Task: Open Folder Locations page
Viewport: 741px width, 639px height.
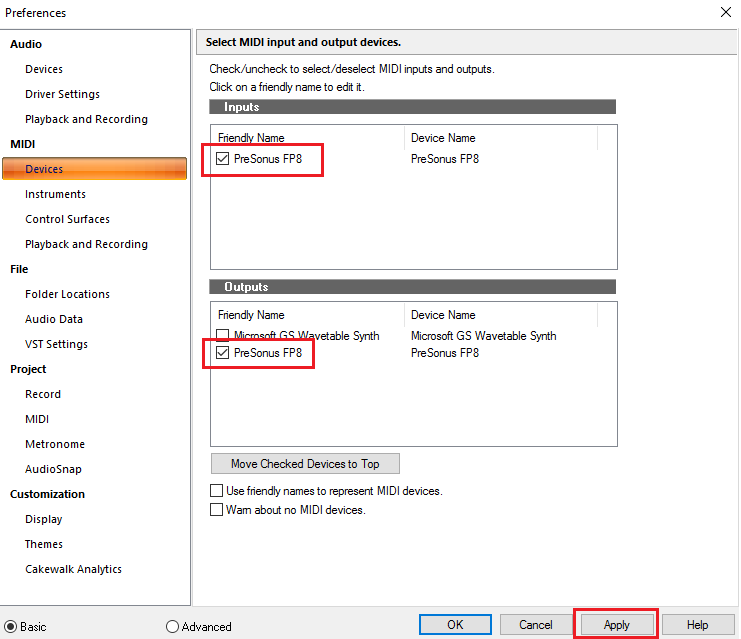Action: click(x=68, y=294)
